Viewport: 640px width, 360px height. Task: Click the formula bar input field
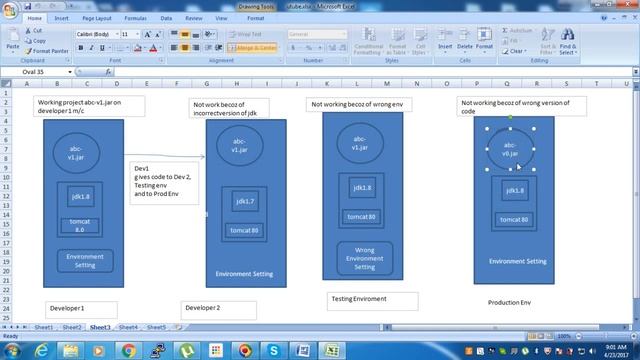tap(372, 72)
